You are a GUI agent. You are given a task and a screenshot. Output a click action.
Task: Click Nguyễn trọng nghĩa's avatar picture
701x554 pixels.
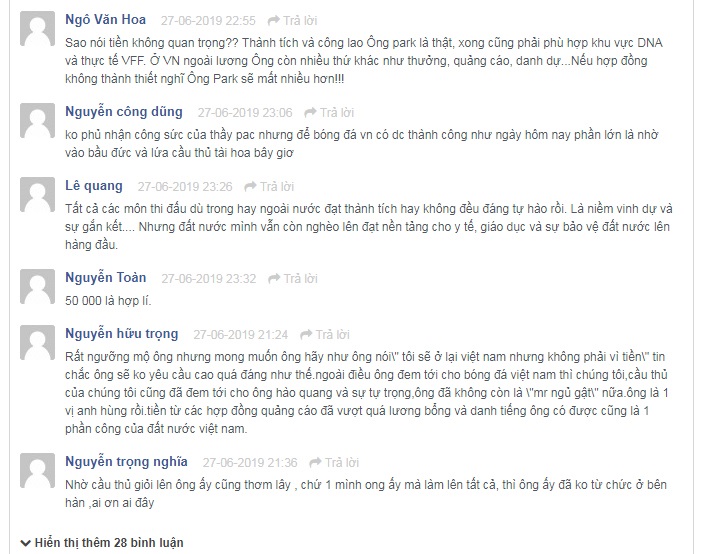click(38, 470)
